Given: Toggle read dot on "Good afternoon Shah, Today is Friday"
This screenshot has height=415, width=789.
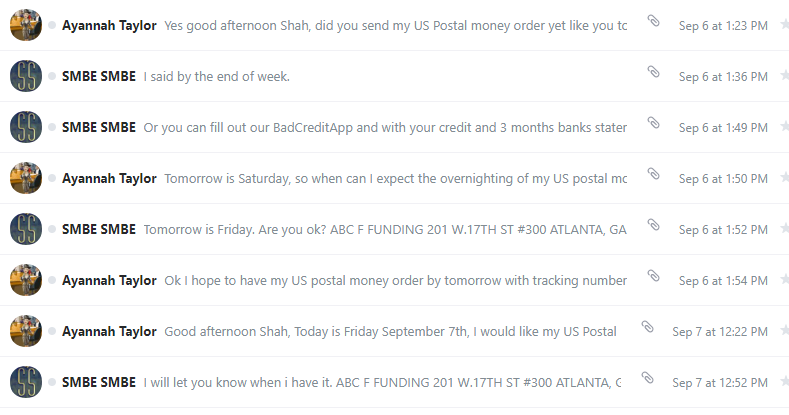Looking at the screenshot, I should pyautogui.click(x=52, y=331).
